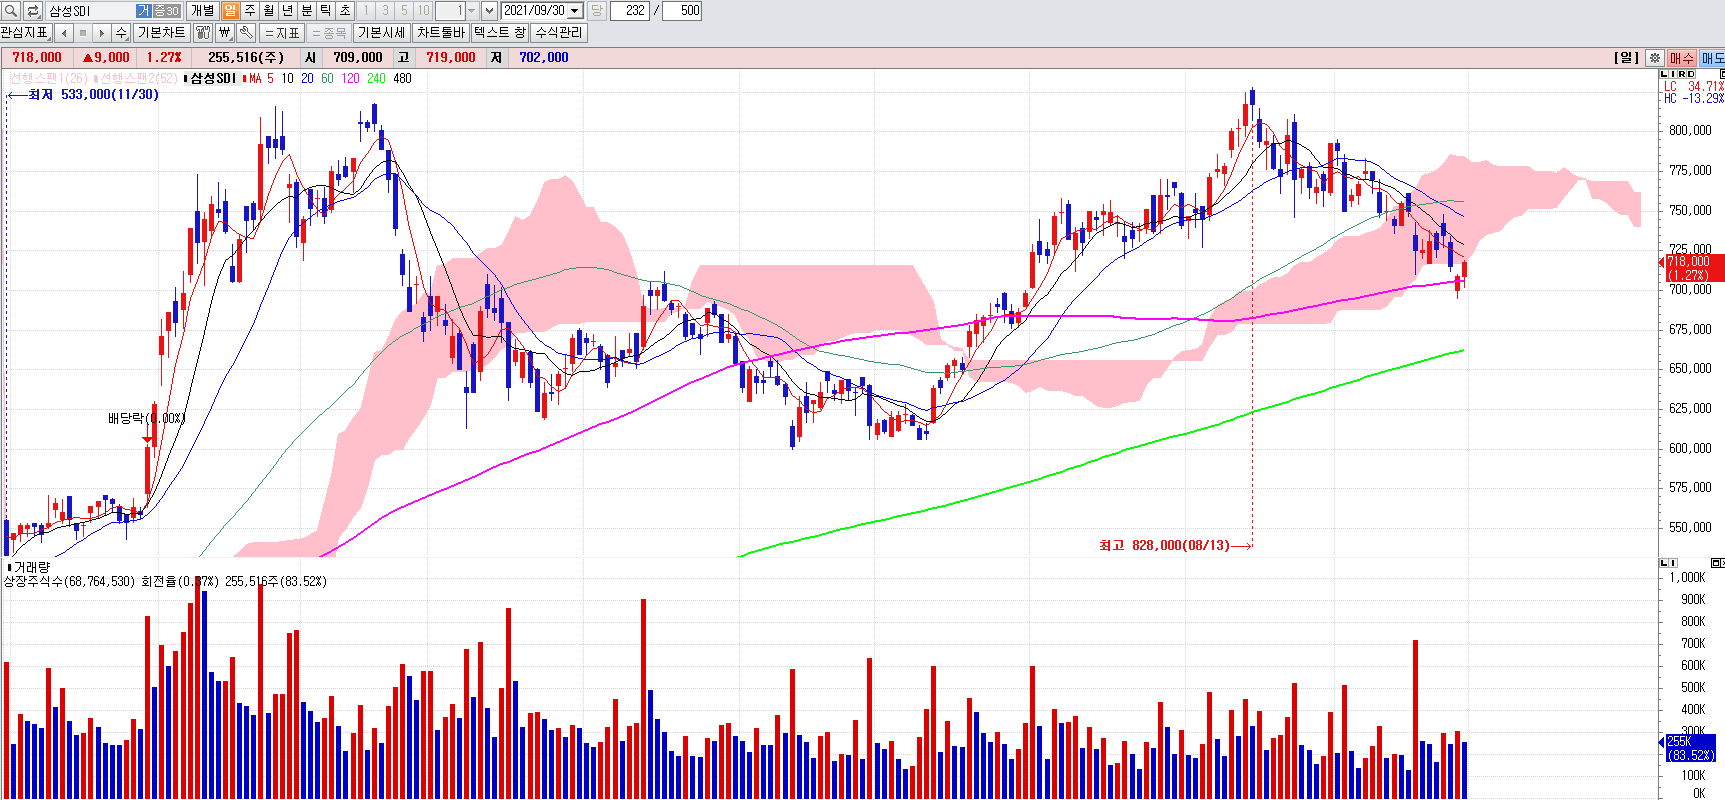Viewport: 1725px width, 800px height.
Task: Click the stop square button
Action: click(x=83, y=33)
